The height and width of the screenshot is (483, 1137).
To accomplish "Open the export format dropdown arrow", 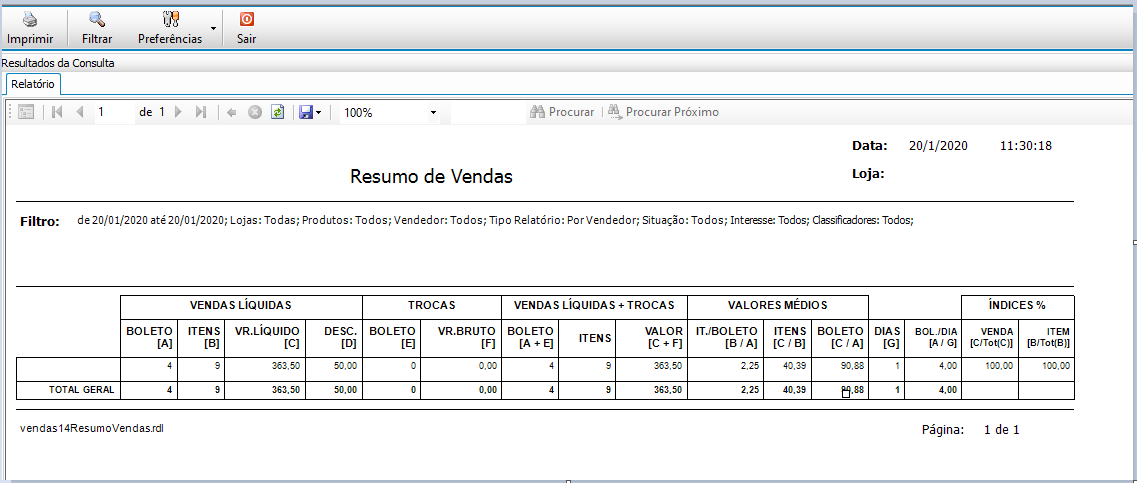I will coord(318,113).
